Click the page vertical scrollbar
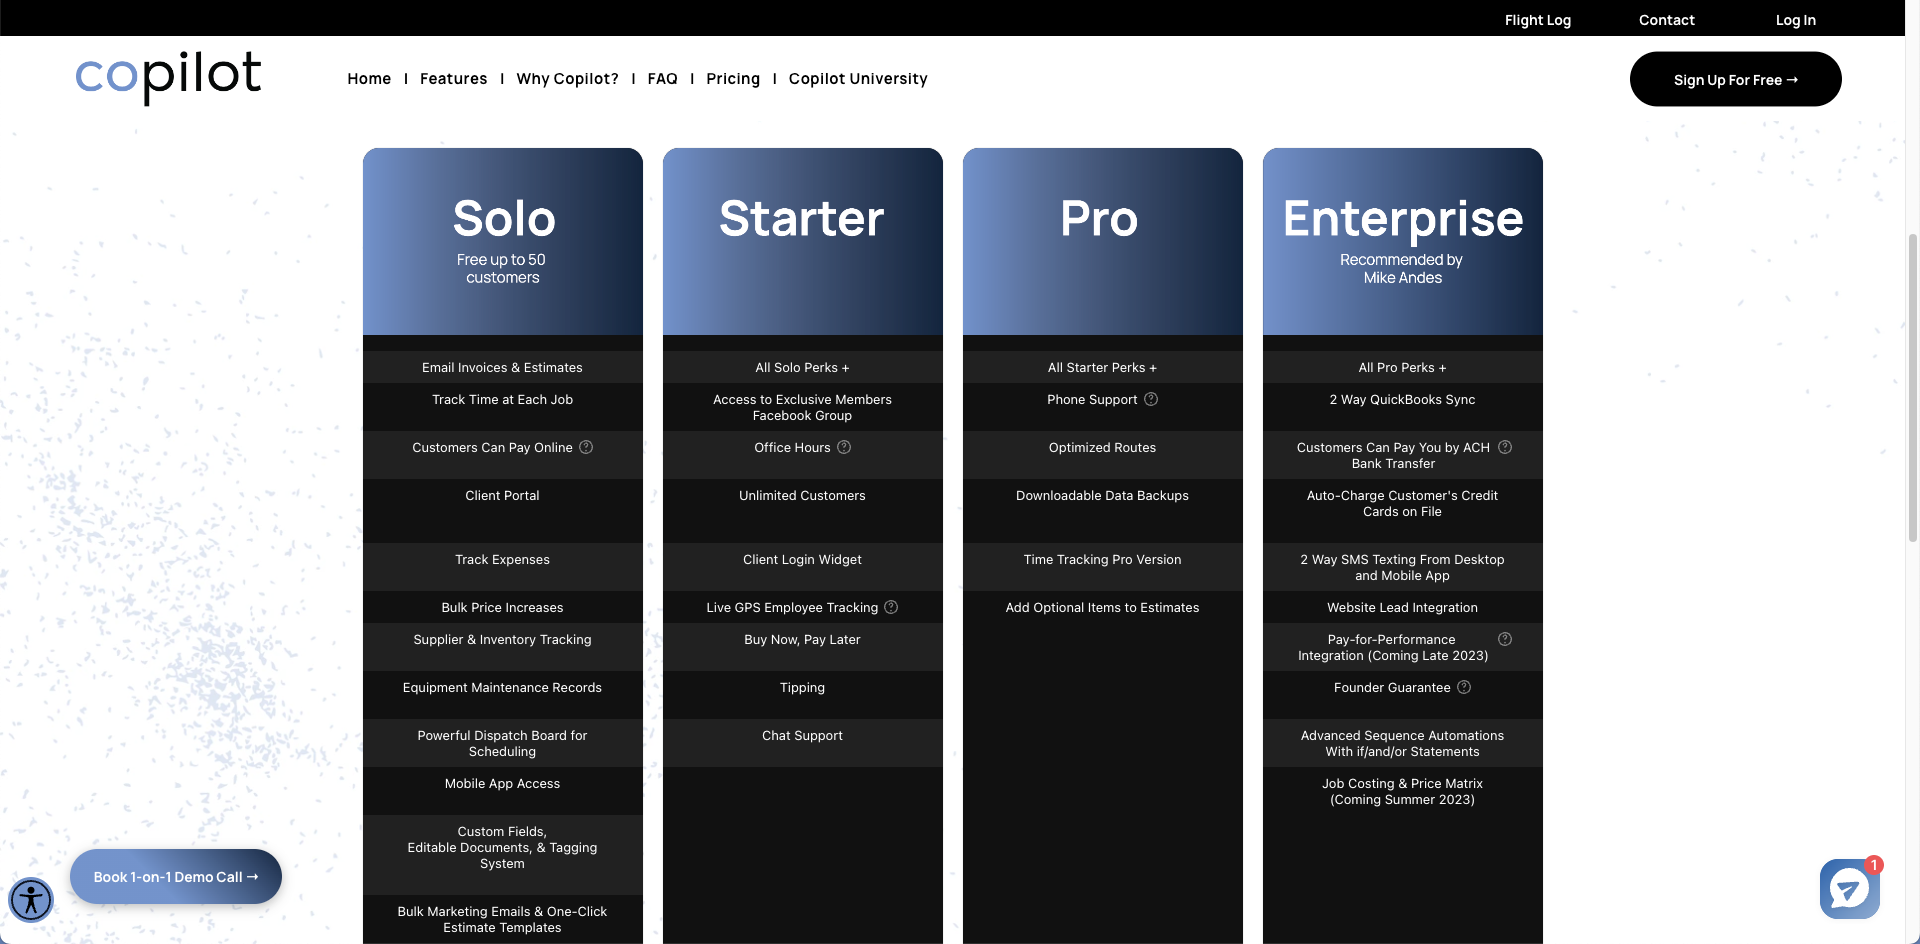Viewport: 1920px width, 944px height. pos(1912,388)
